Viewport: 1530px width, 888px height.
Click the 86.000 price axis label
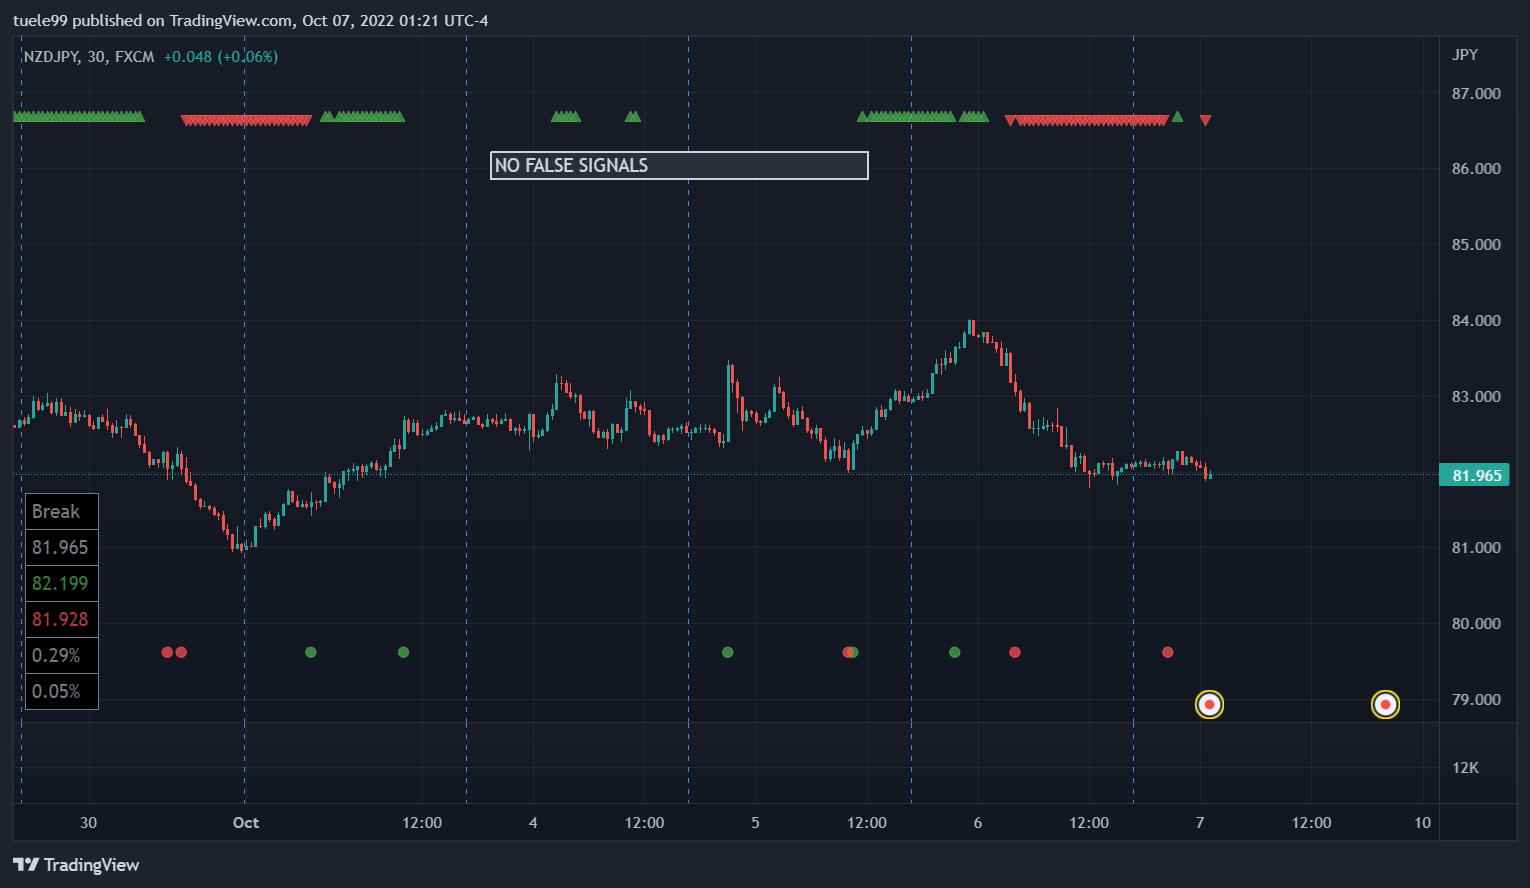[x=1476, y=169]
